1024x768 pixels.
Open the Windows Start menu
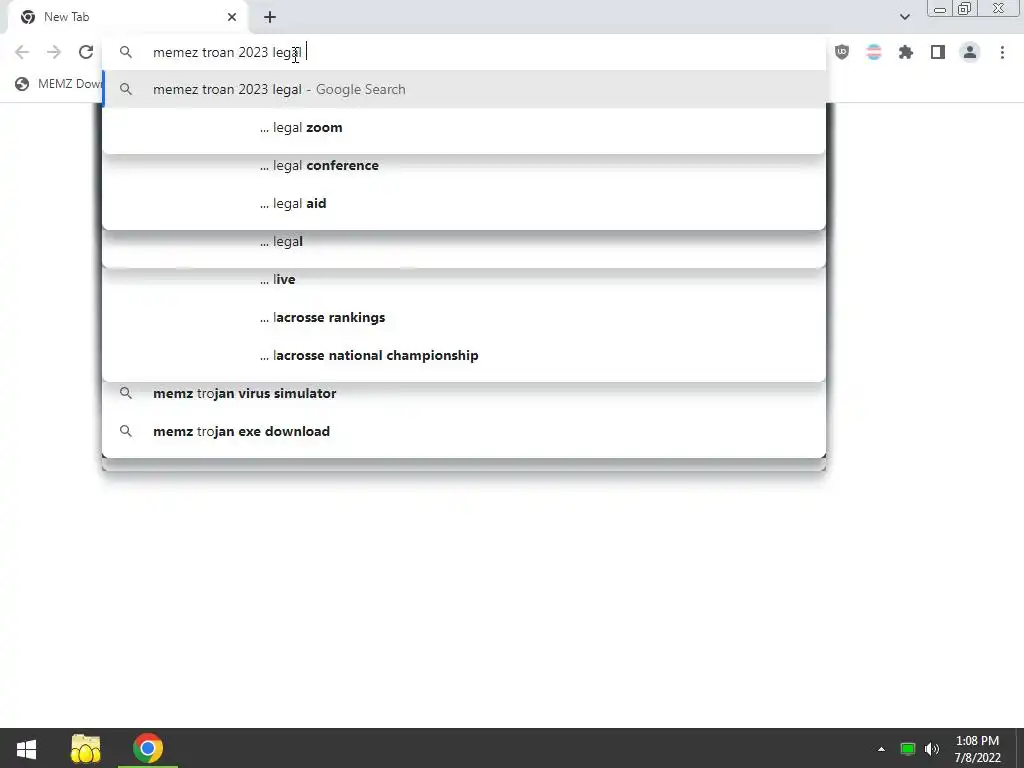pos(26,748)
